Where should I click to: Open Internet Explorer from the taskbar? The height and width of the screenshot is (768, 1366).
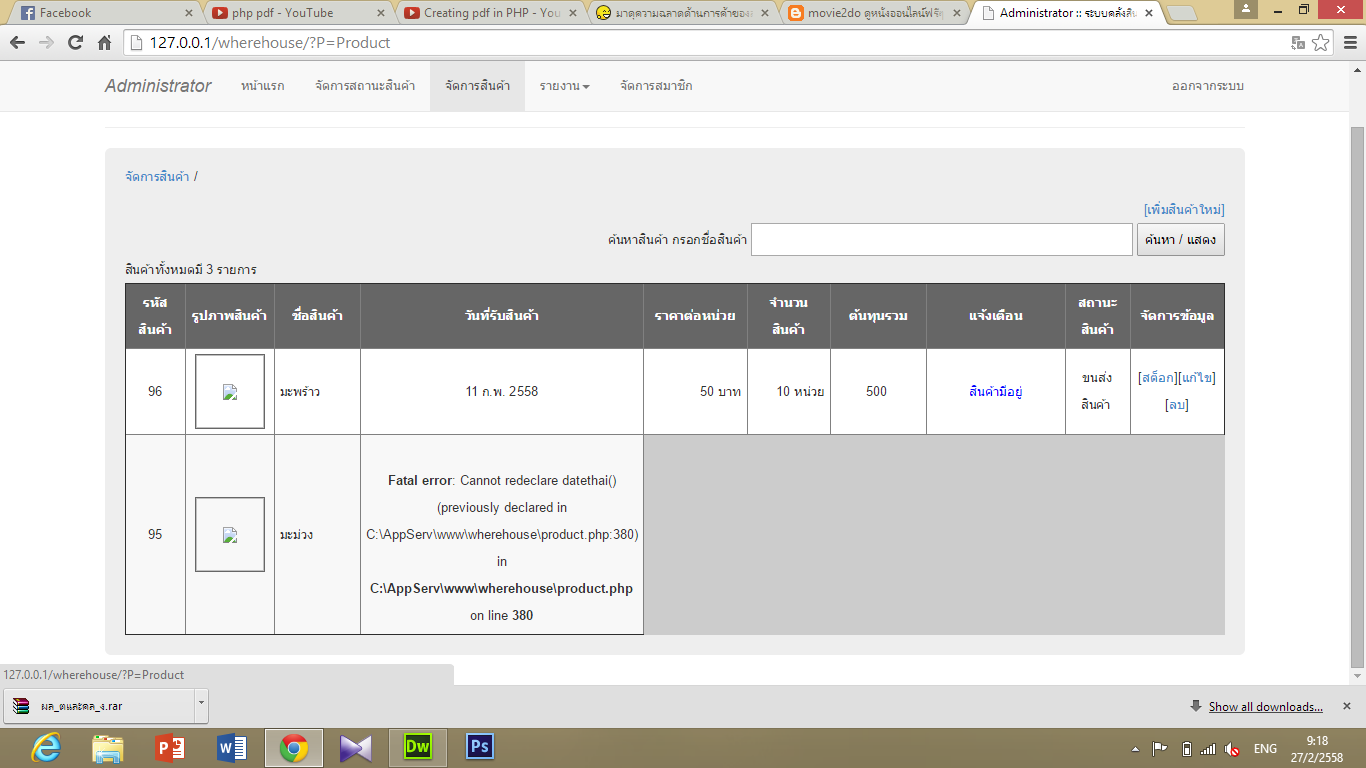46,747
